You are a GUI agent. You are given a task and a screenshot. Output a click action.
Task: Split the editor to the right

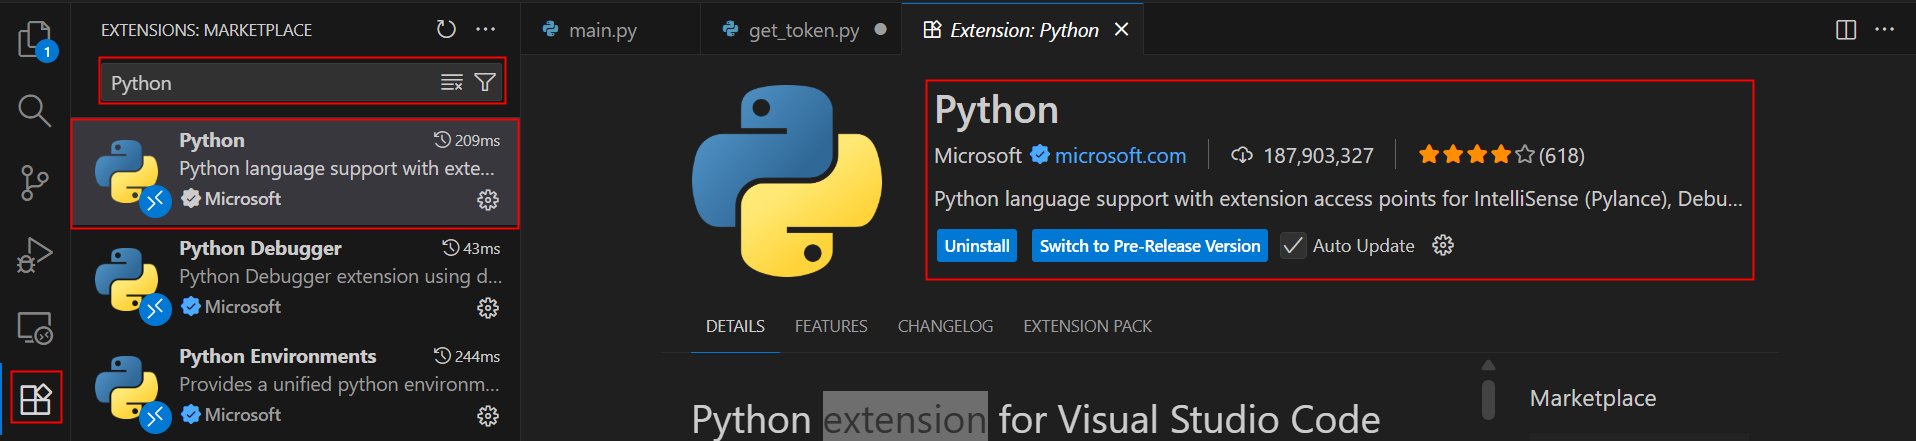[1846, 30]
